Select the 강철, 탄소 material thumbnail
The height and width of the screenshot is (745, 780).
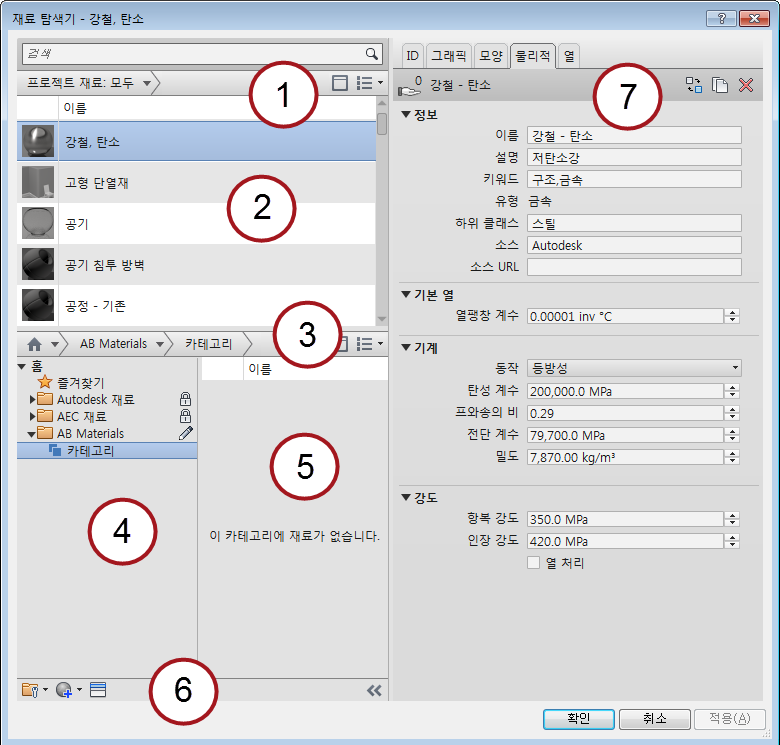[x=38, y=141]
